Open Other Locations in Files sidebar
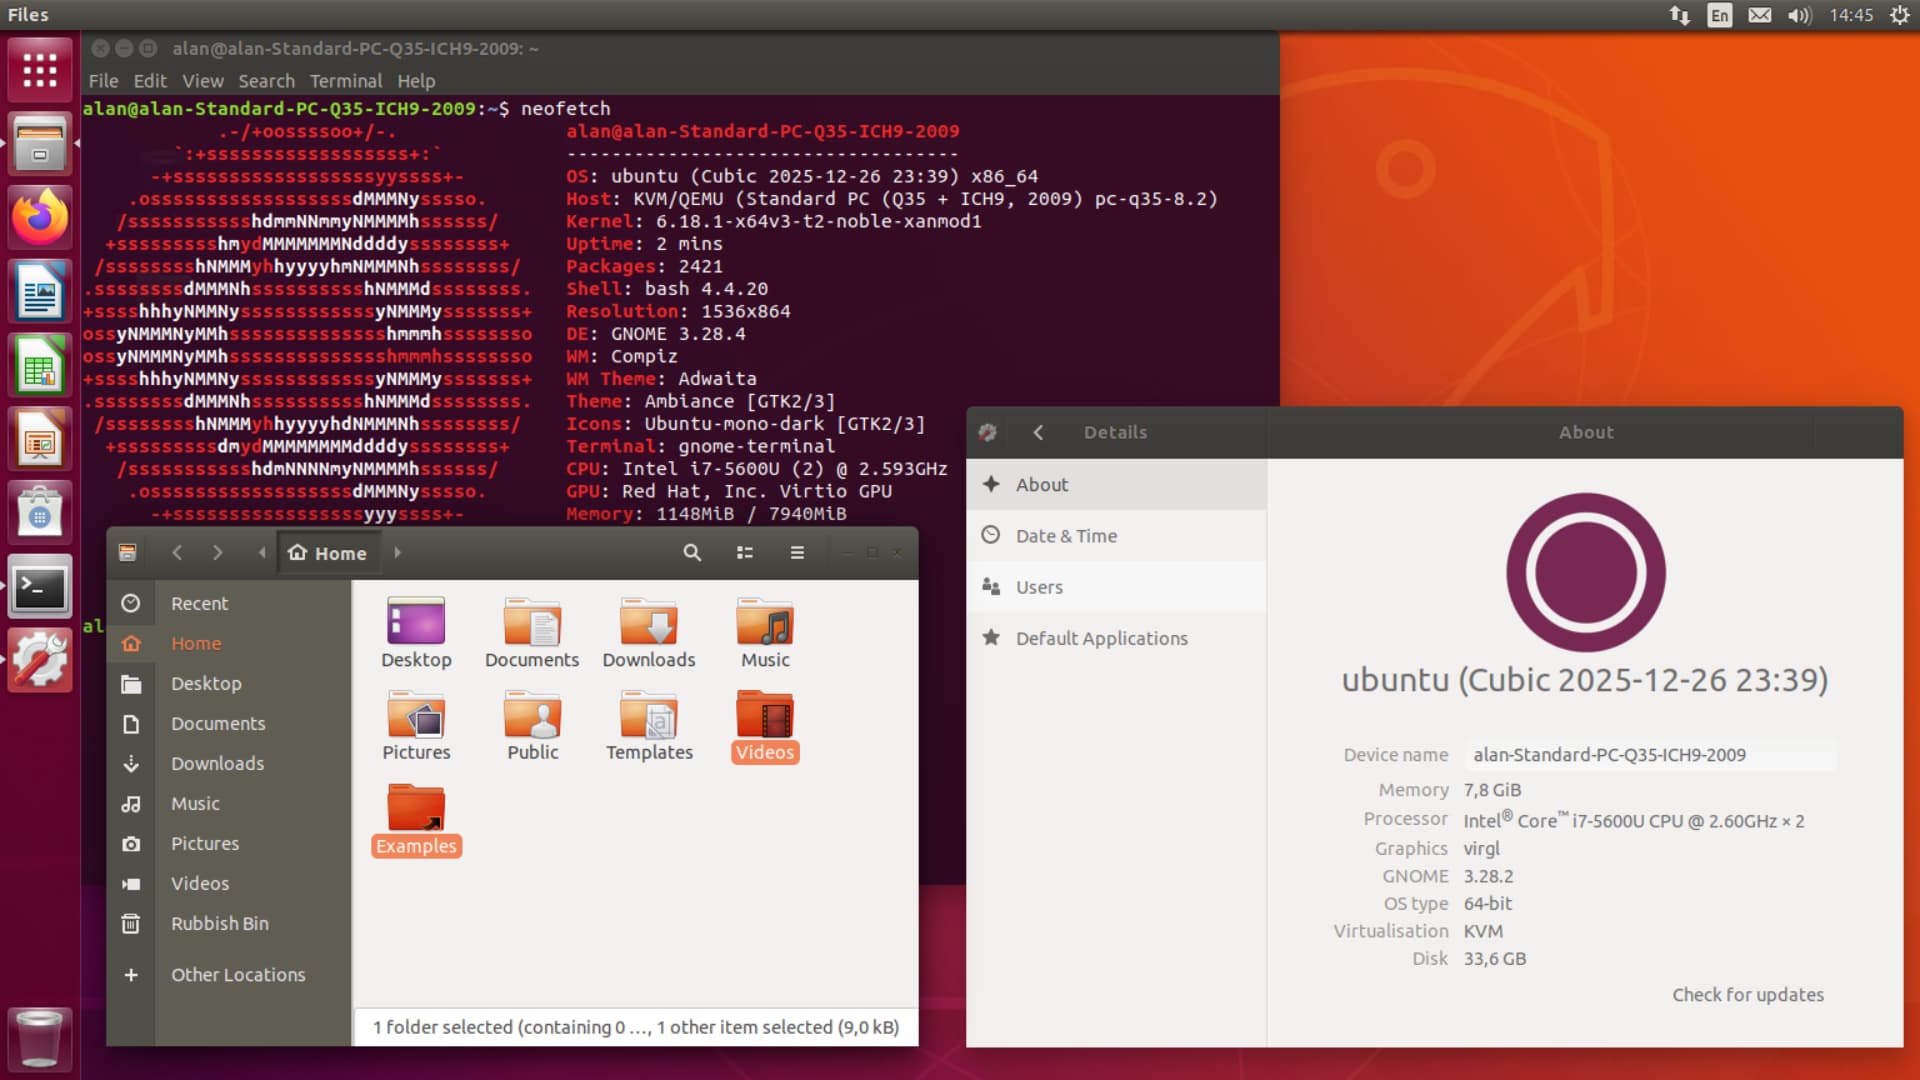This screenshot has width=1920, height=1080. click(x=237, y=975)
